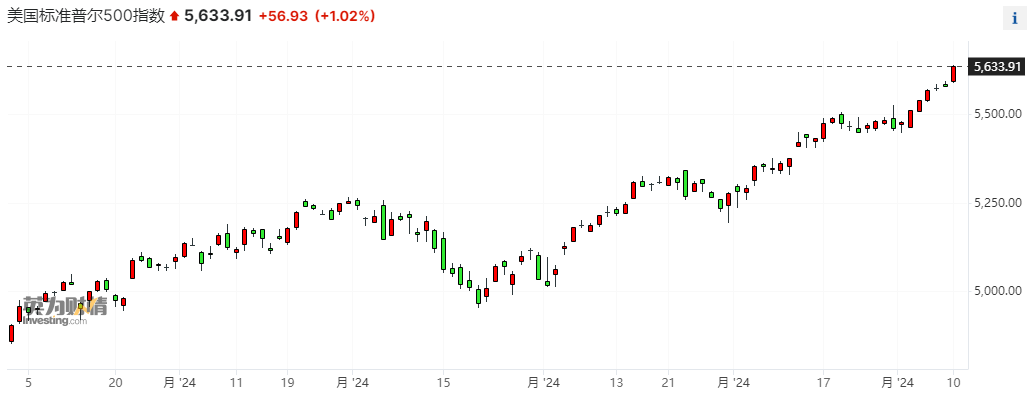
Task: Select the first red candlestick at far left
Action: pyautogui.click(x=11, y=333)
